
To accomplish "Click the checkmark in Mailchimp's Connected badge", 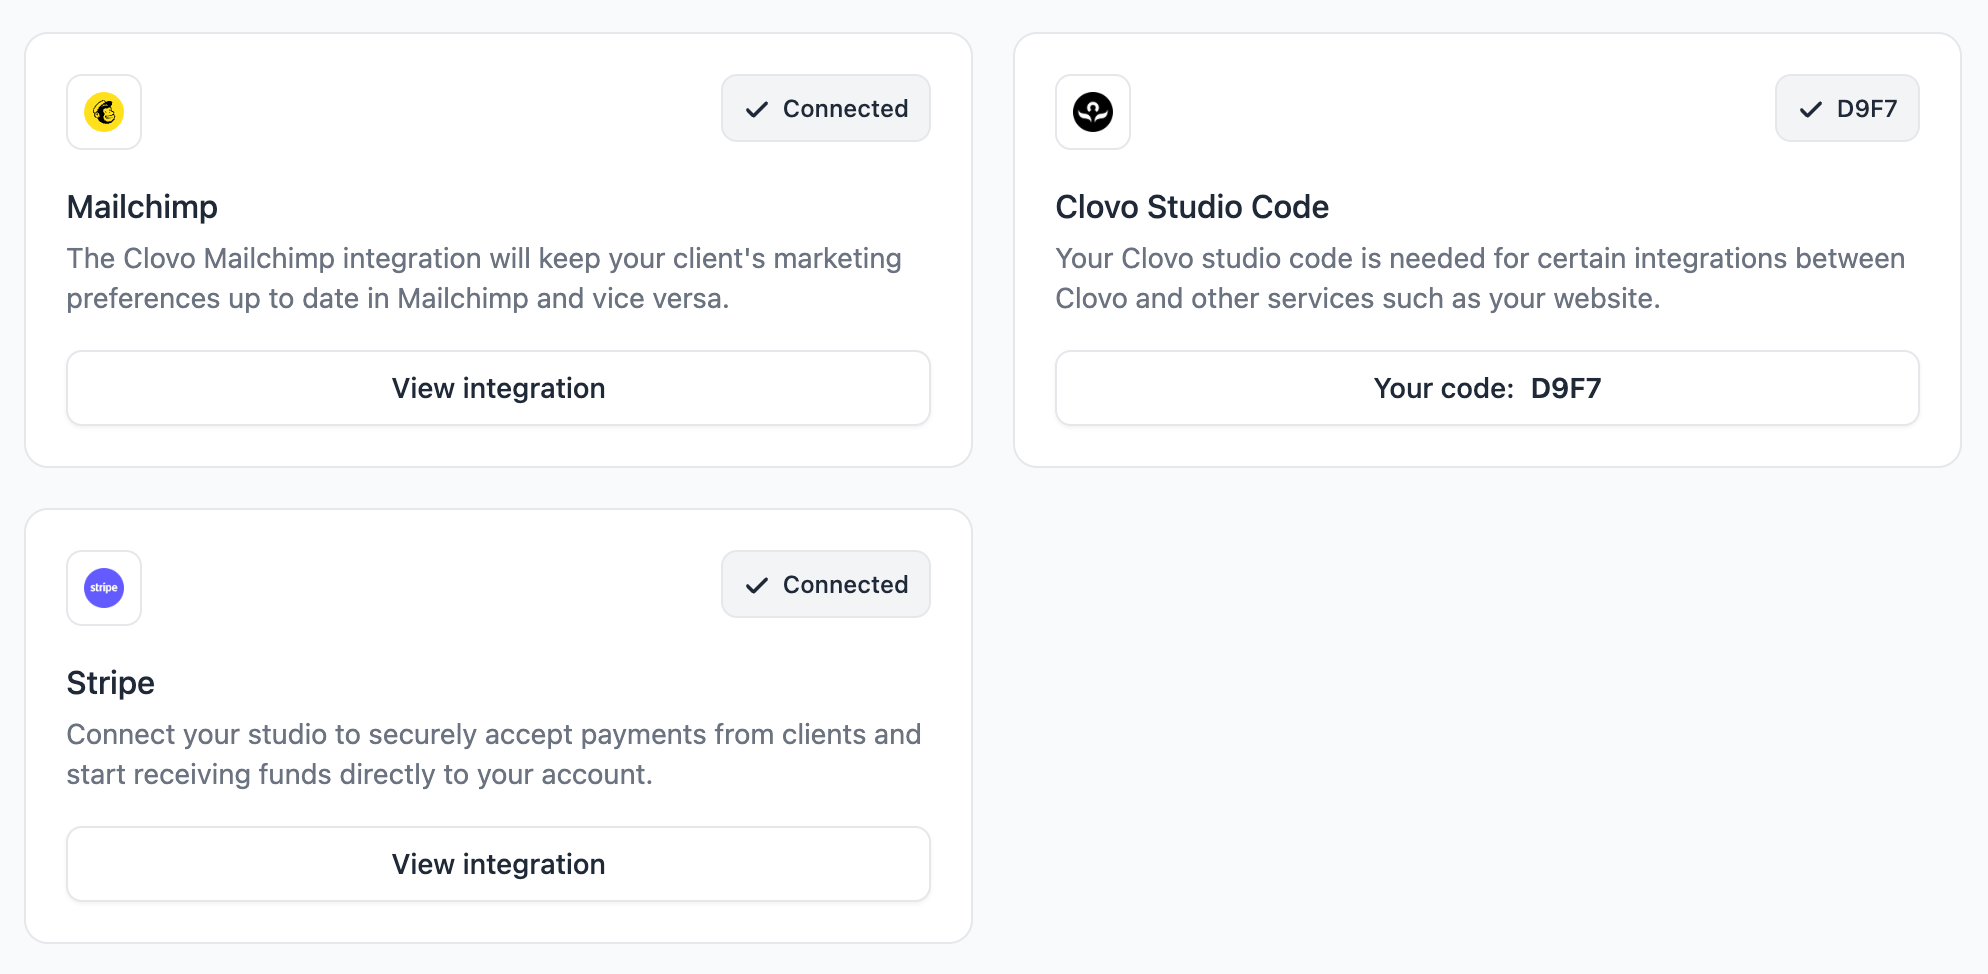I will (757, 109).
